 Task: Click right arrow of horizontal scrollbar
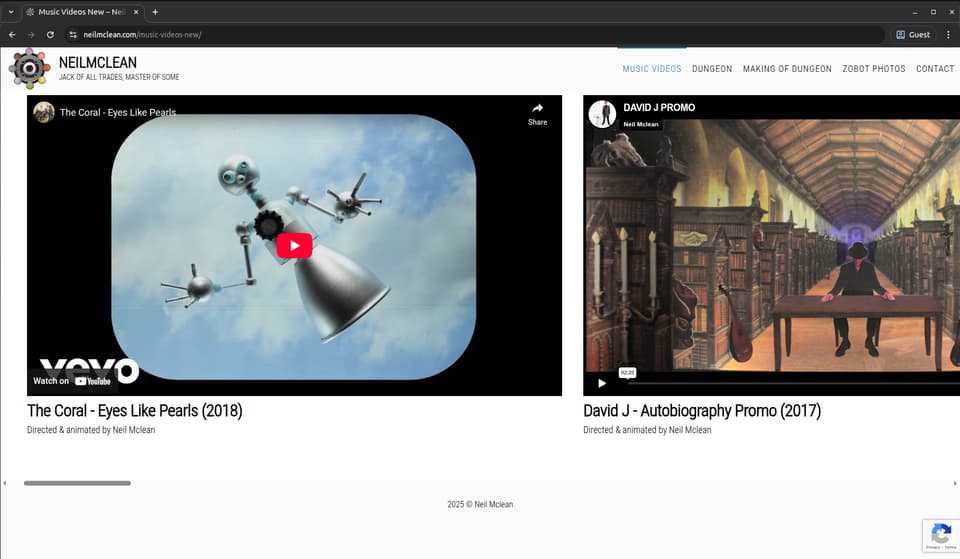click(x=955, y=483)
